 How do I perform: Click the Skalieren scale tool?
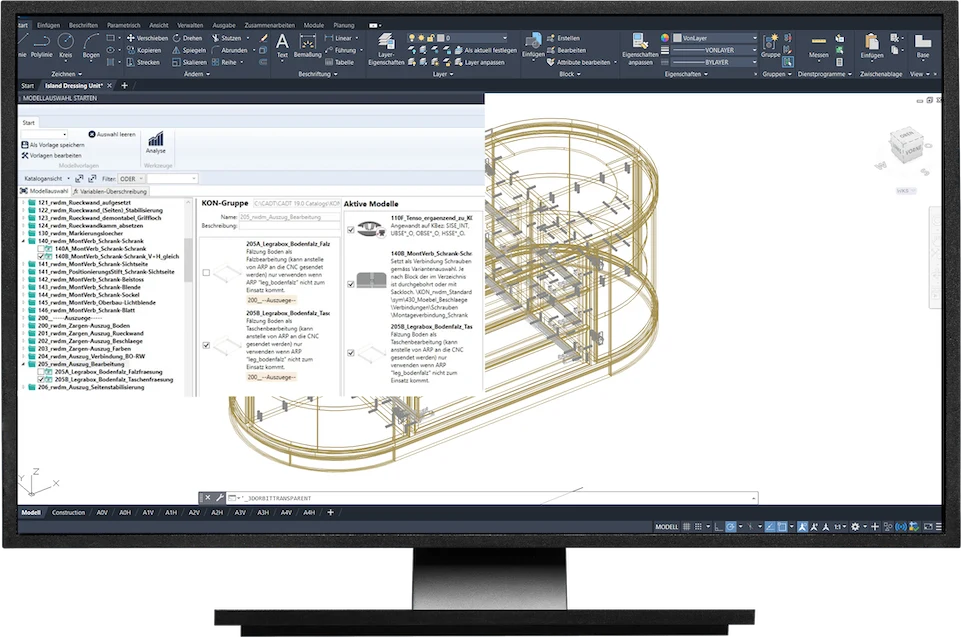[189, 63]
